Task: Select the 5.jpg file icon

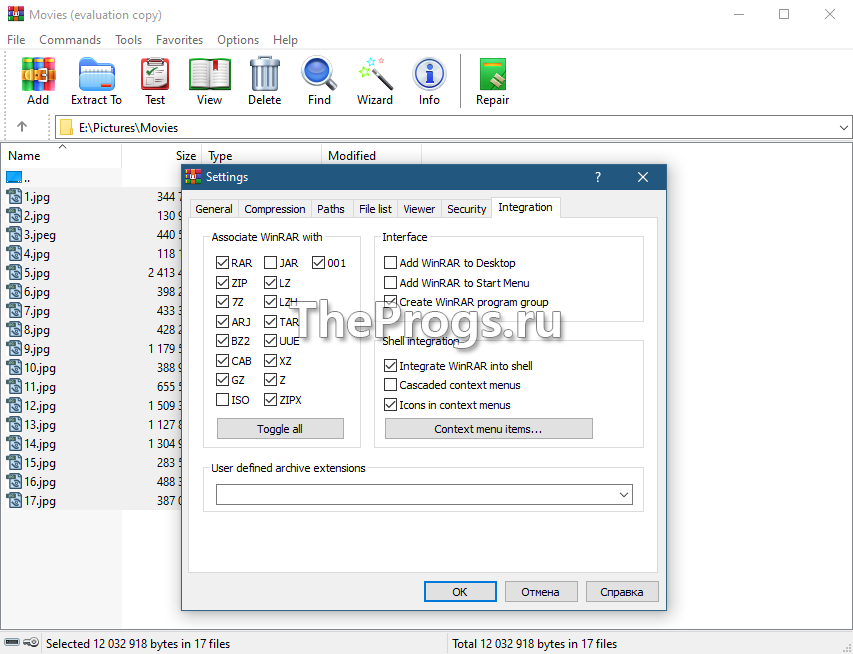Action: tap(14, 273)
